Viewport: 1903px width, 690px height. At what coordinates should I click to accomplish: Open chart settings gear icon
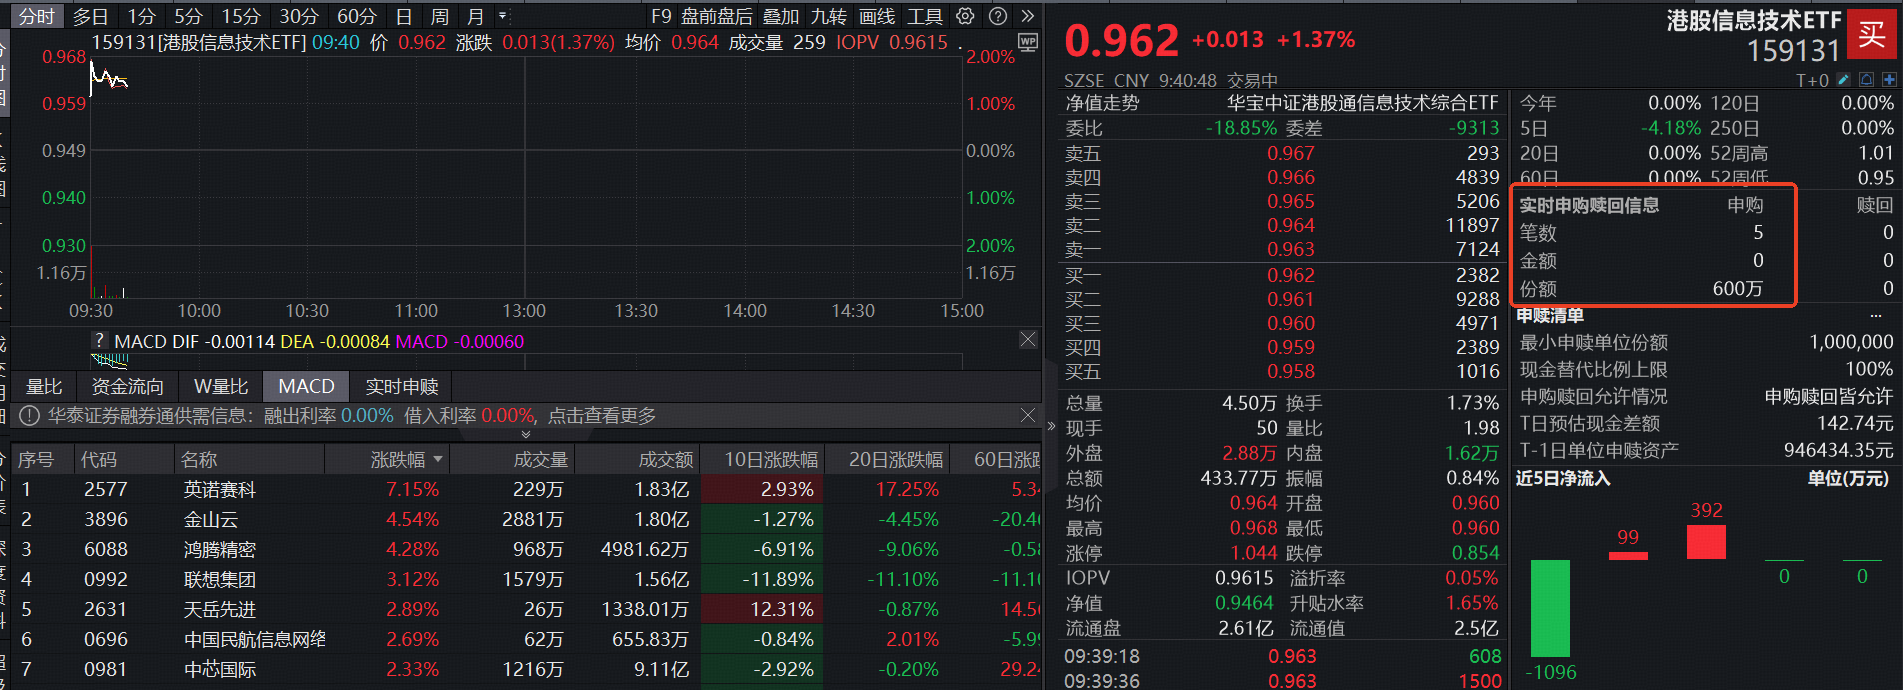[965, 16]
